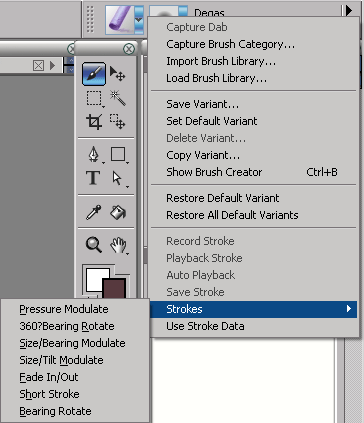This screenshot has height=423, width=364.
Task: Open brush selector flyout menu arrow
Action: (348, 11)
